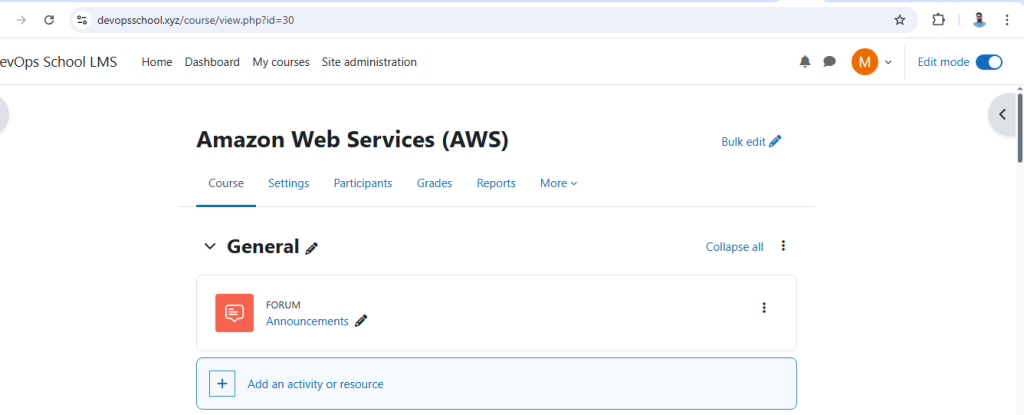Reload the page with the refresh icon

[49, 20]
